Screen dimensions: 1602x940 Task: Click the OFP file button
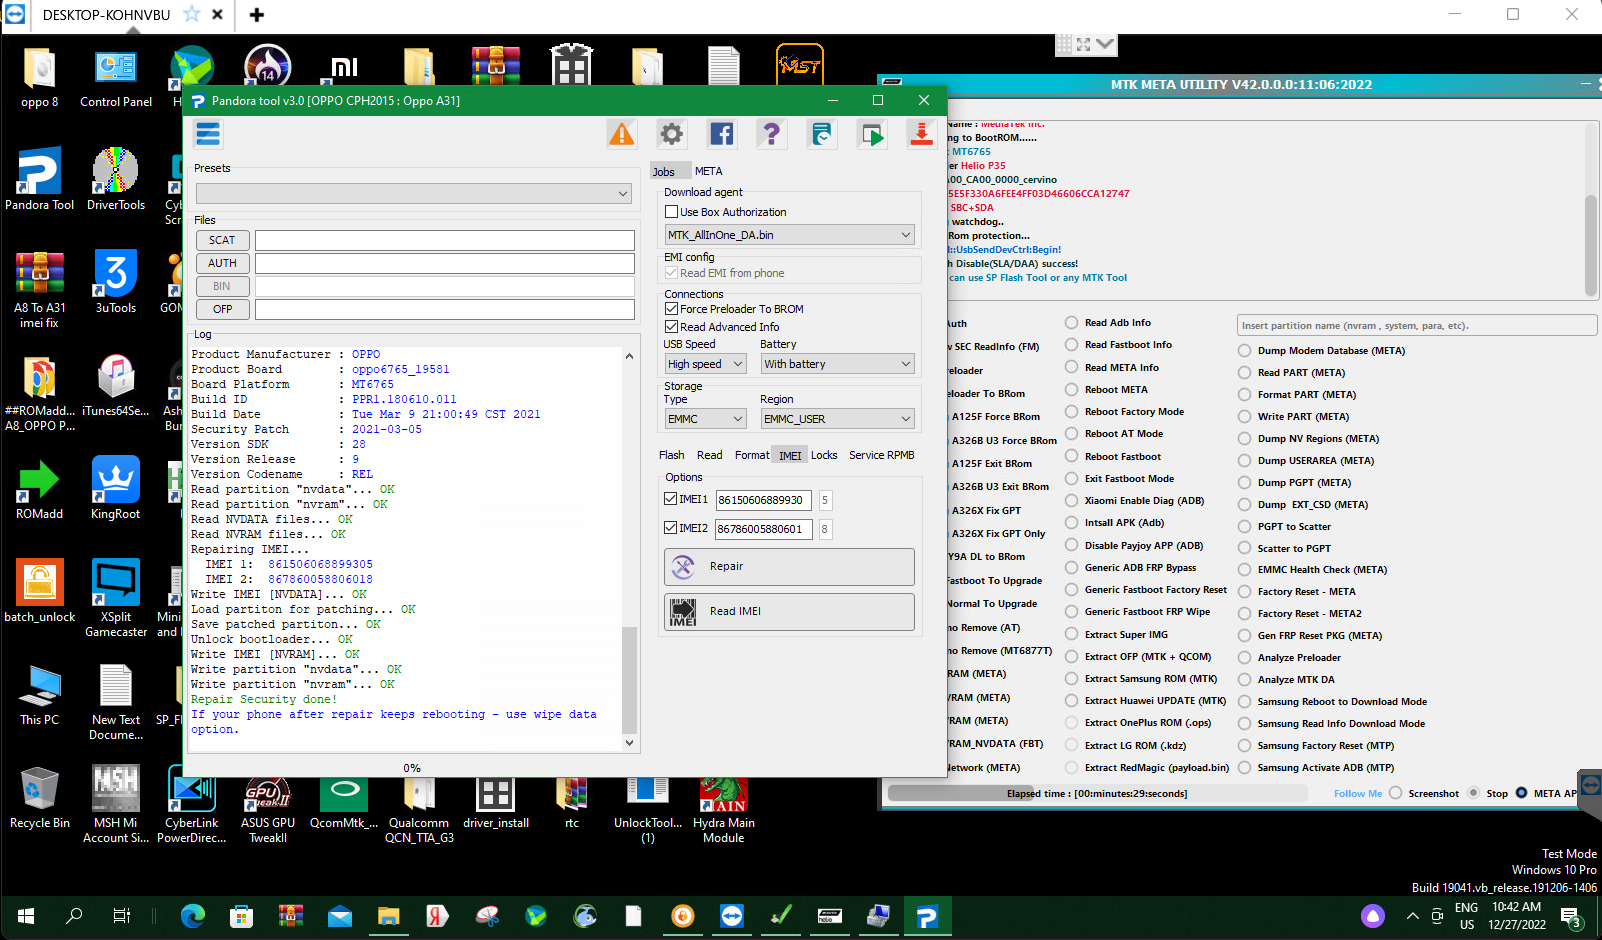(x=222, y=309)
